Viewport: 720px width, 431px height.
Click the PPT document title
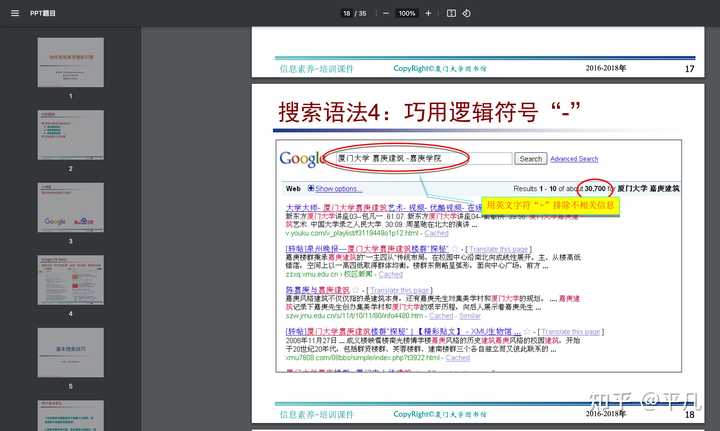coord(43,13)
